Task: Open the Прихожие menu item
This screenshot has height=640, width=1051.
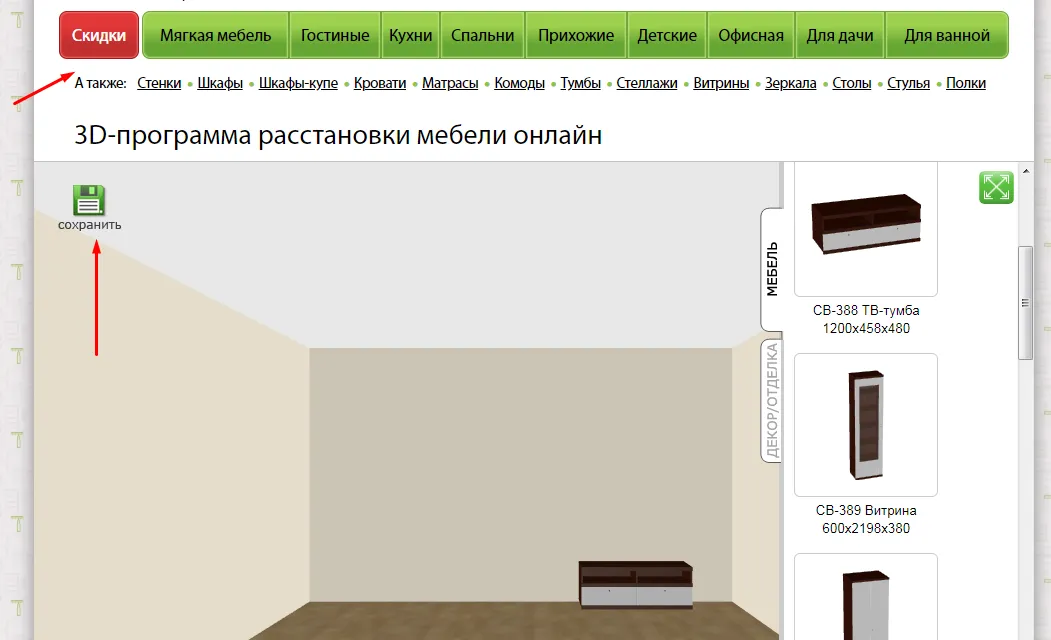Action: (576, 35)
